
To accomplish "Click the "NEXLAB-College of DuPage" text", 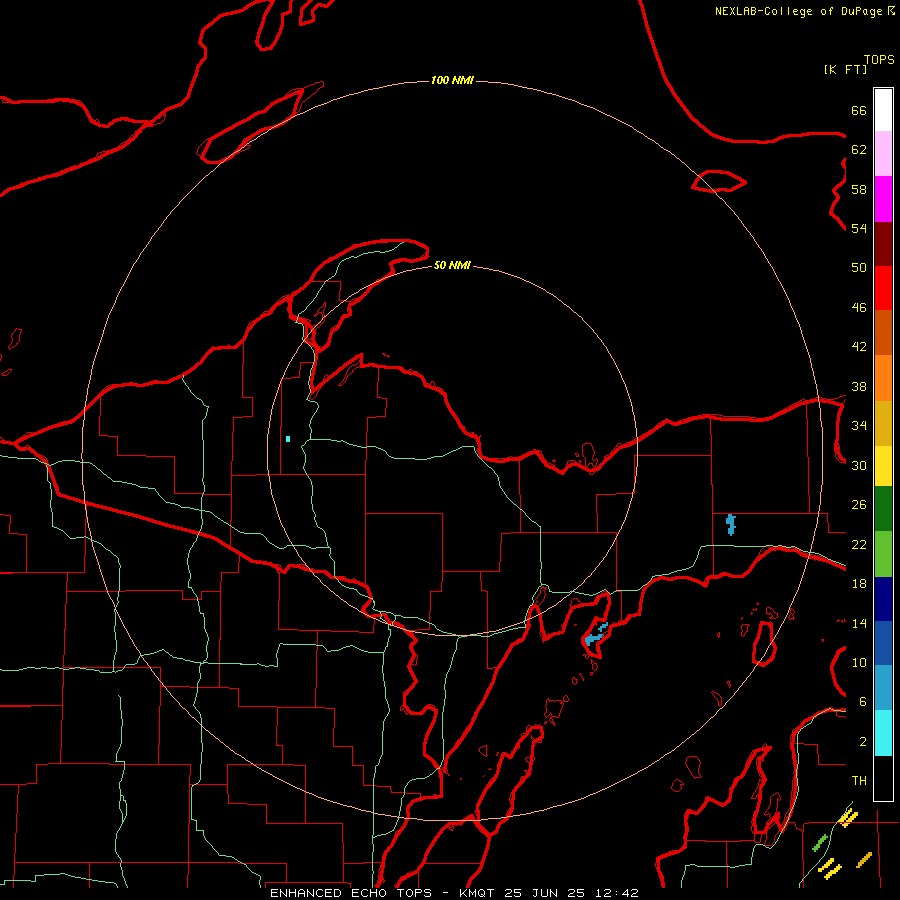I will pyautogui.click(x=798, y=11).
